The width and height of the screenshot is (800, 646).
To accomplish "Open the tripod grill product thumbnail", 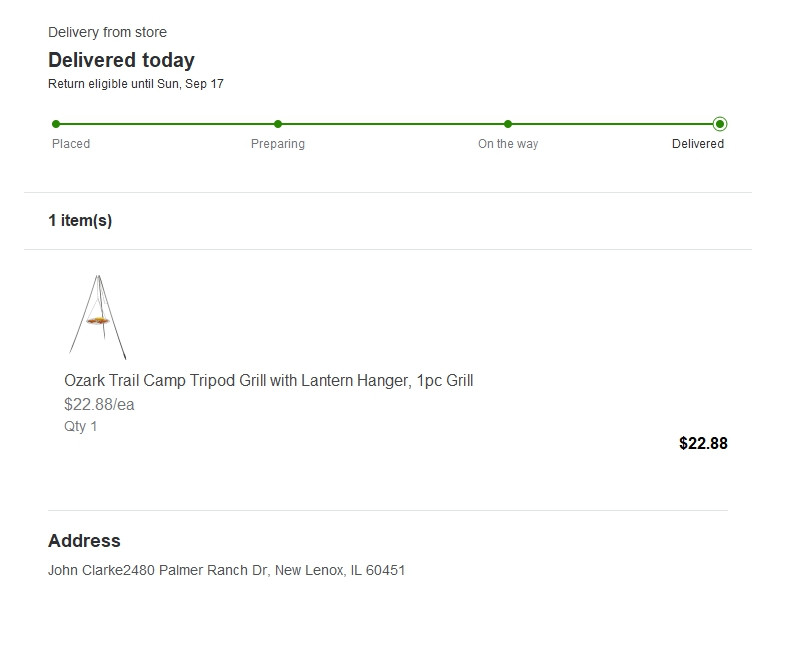I will (x=98, y=317).
